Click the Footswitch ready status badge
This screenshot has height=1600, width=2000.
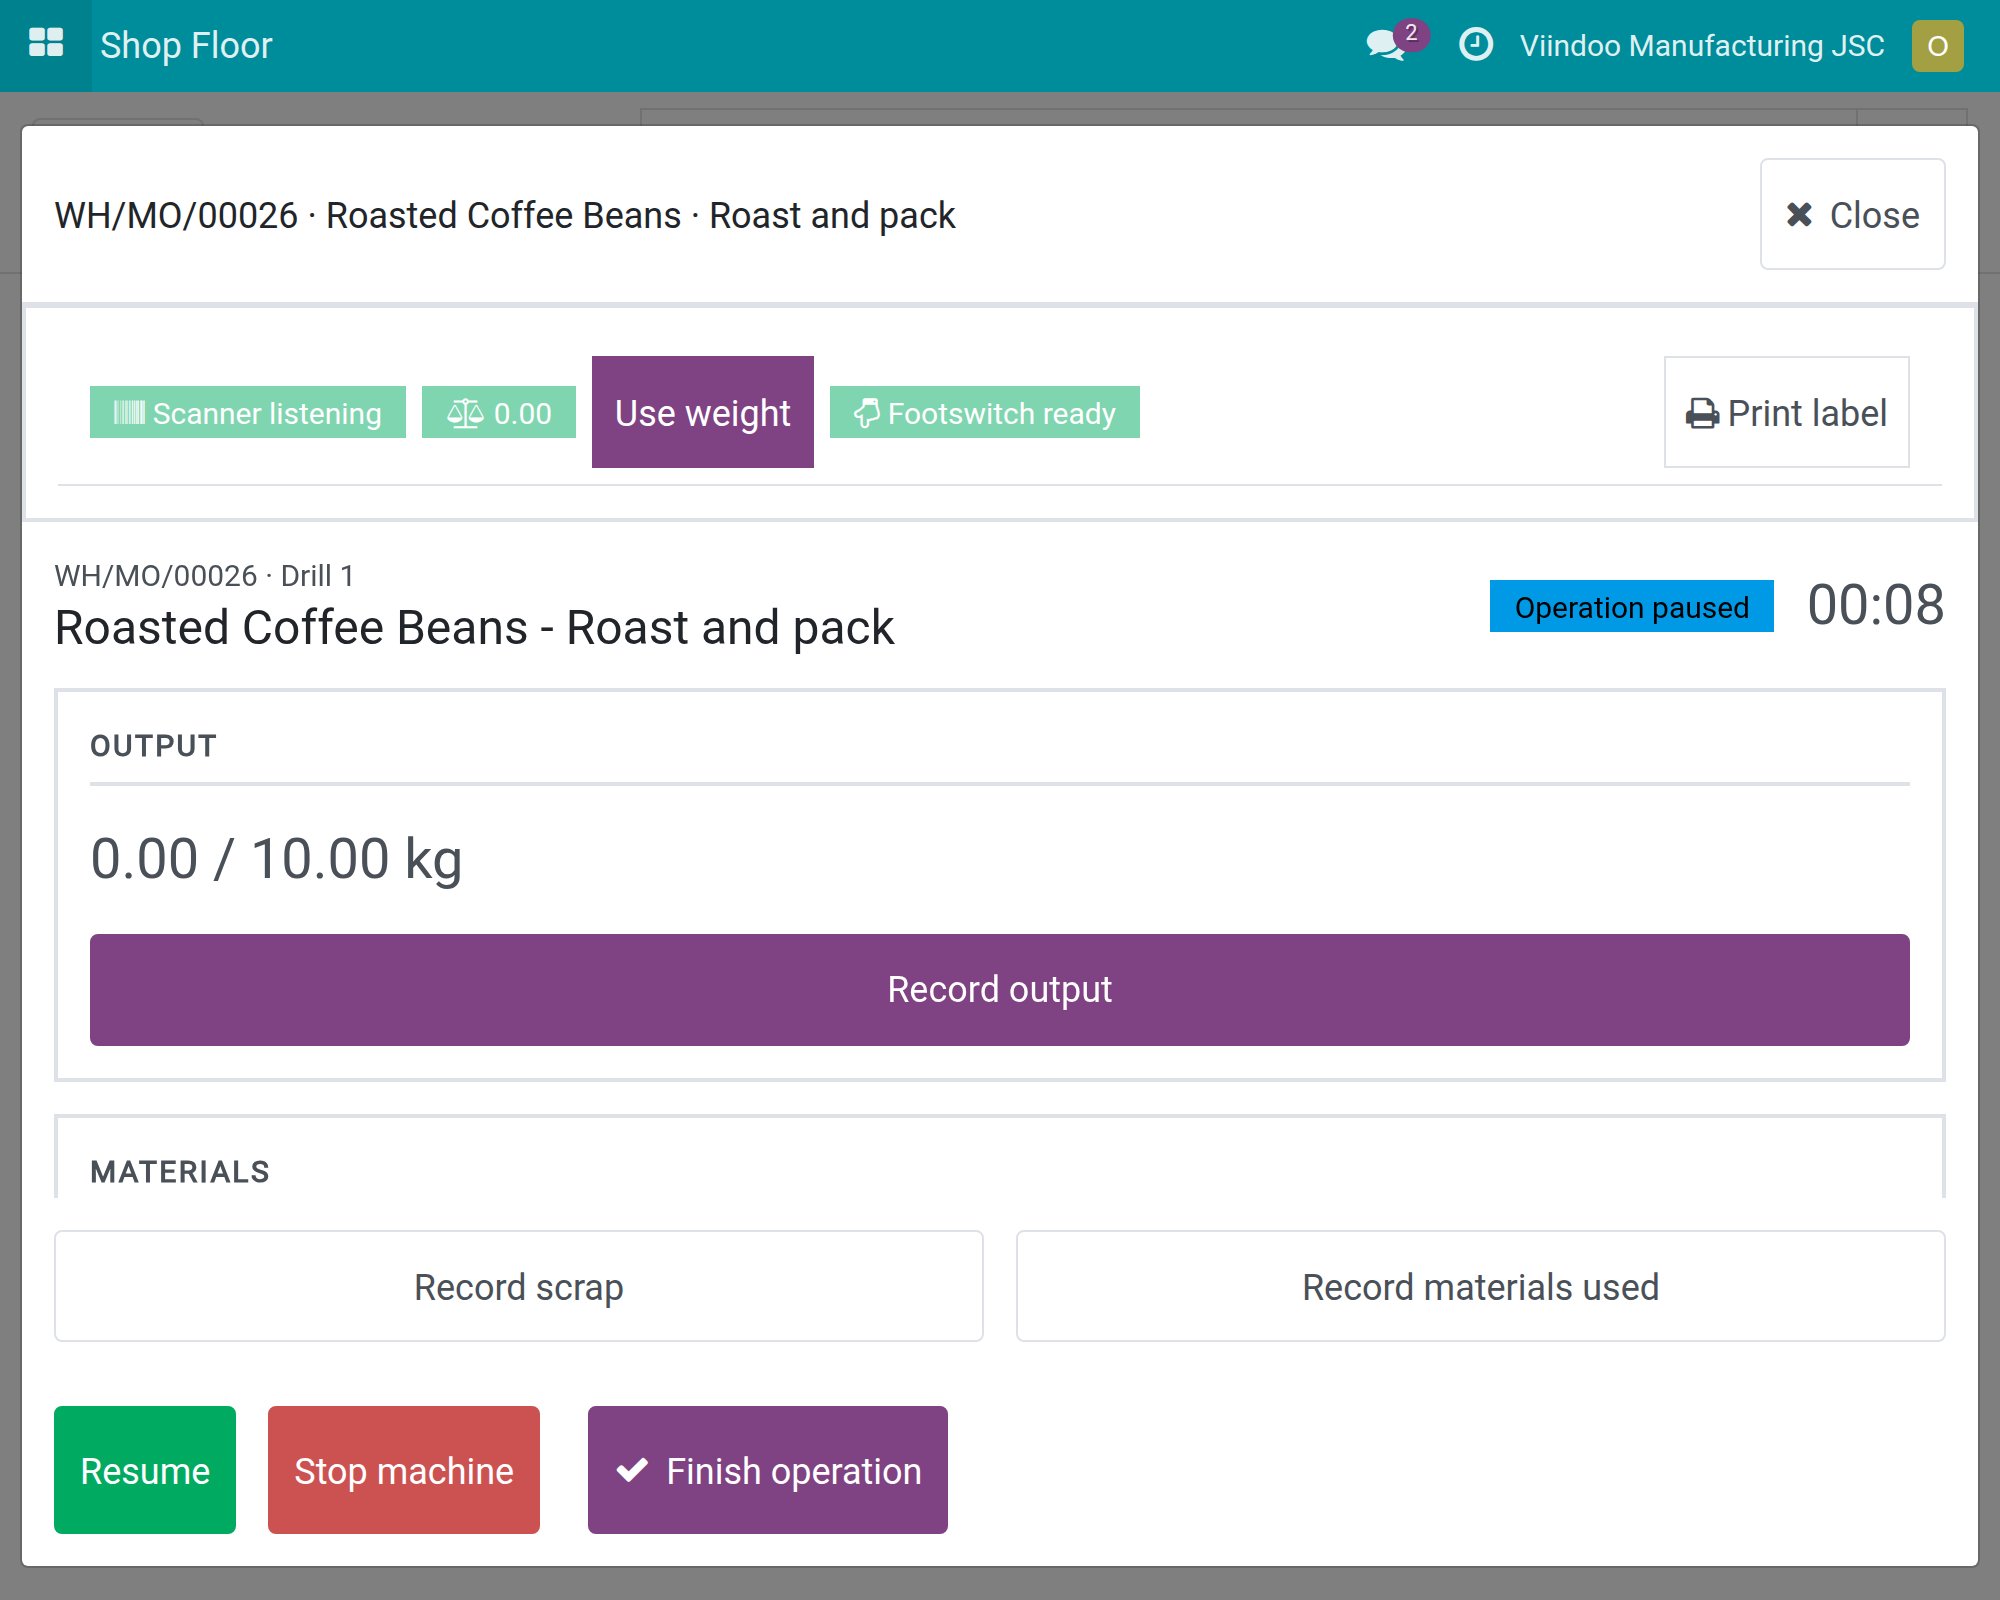pos(985,412)
